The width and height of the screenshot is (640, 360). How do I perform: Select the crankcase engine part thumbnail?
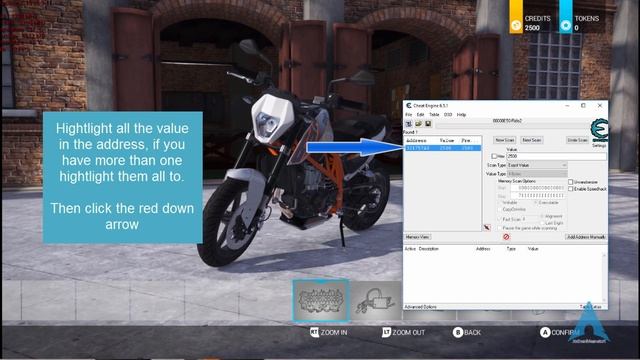[321, 300]
